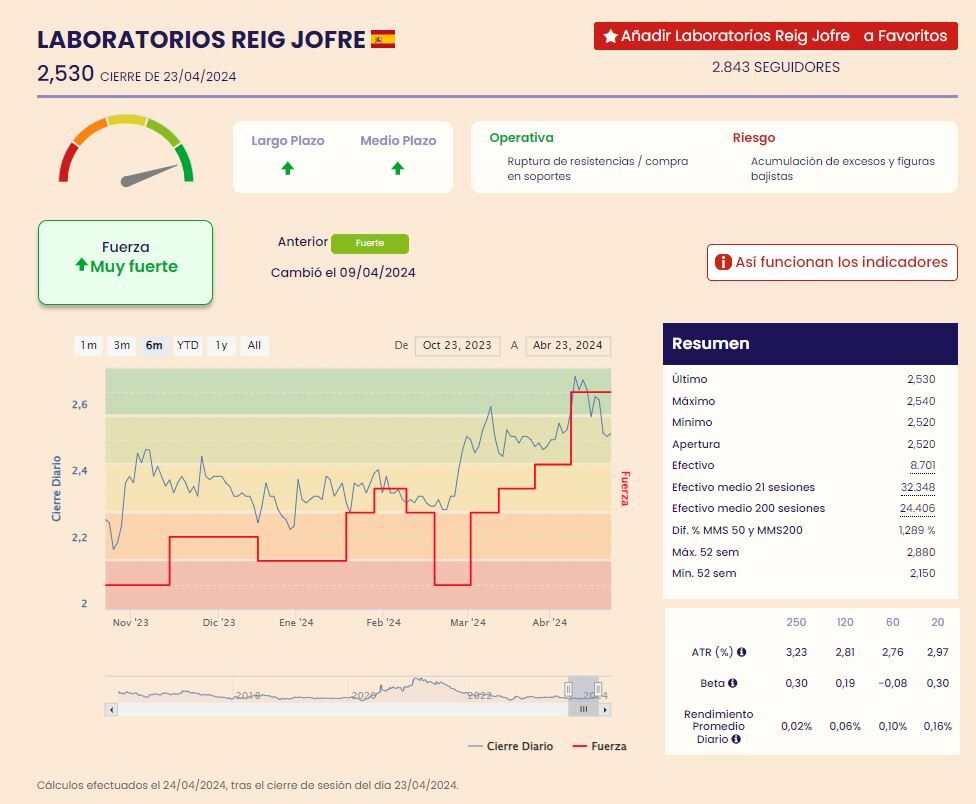This screenshot has height=804, width=976.
Task: Click the Rendimiento 20 value 0,16%
Action: [937, 726]
